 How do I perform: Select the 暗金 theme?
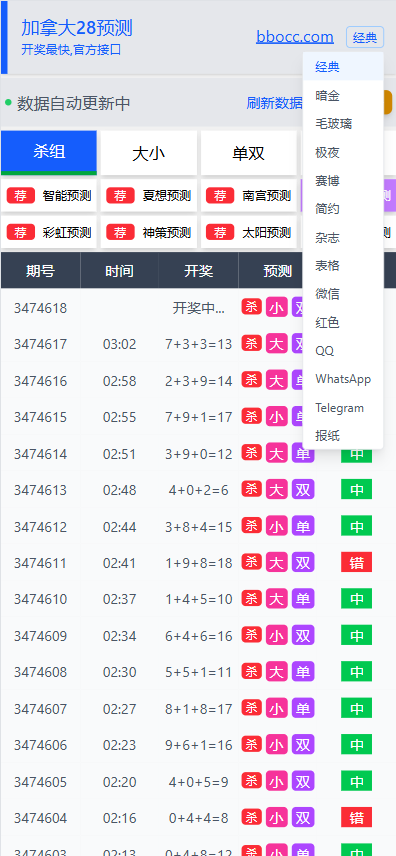pyautogui.click(x=343, y=96)
